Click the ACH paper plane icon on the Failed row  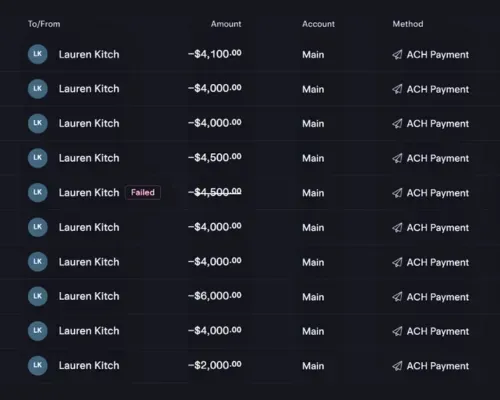click(397, 193)
